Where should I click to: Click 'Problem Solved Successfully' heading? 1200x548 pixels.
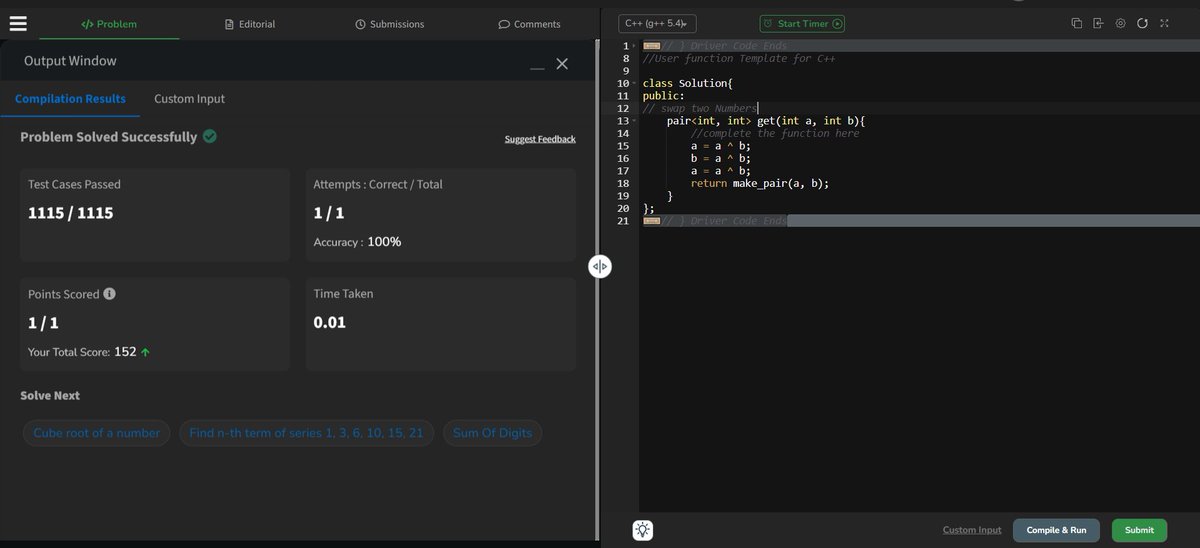click(x=108, y=137)
